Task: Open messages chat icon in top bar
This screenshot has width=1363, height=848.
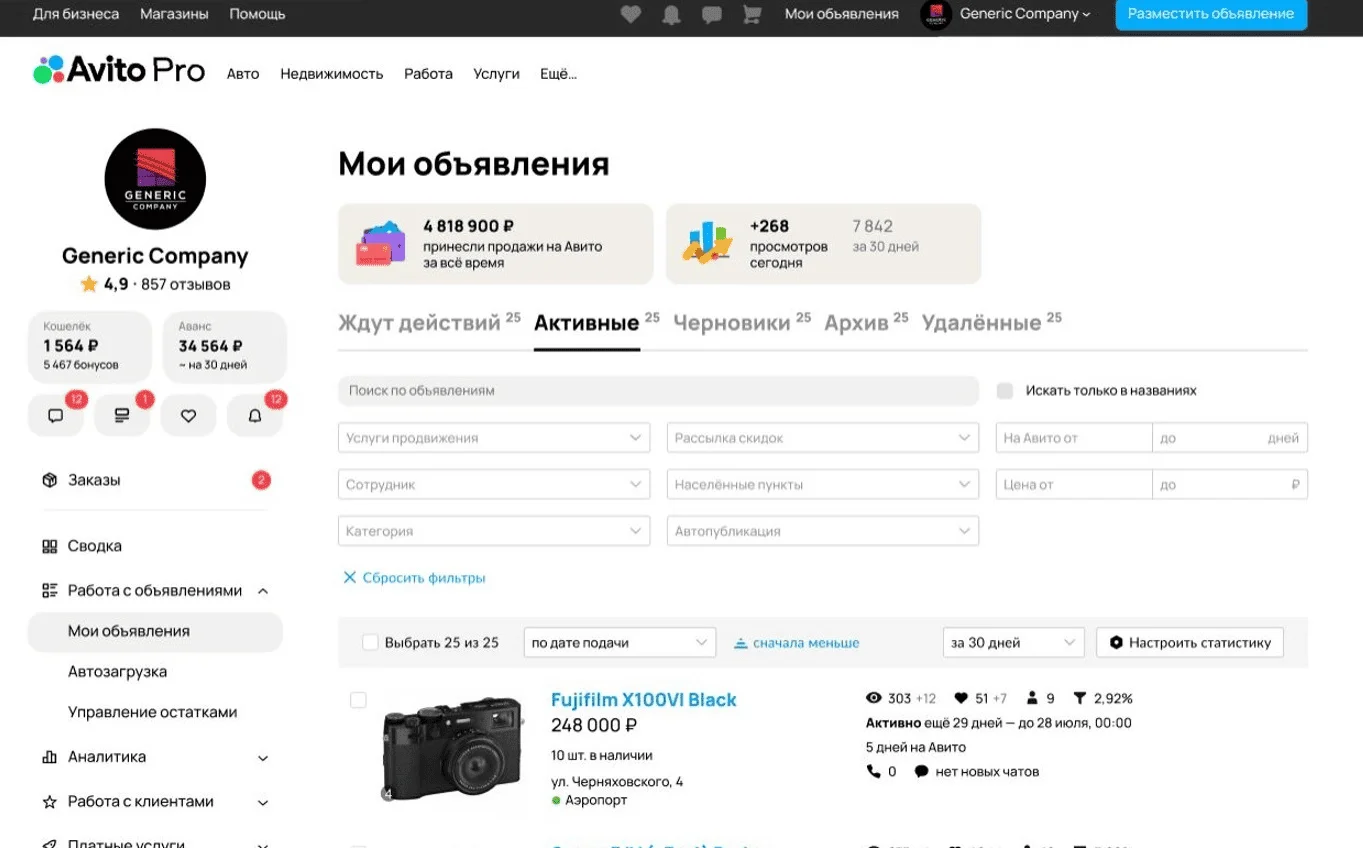Action: point(712,14)
